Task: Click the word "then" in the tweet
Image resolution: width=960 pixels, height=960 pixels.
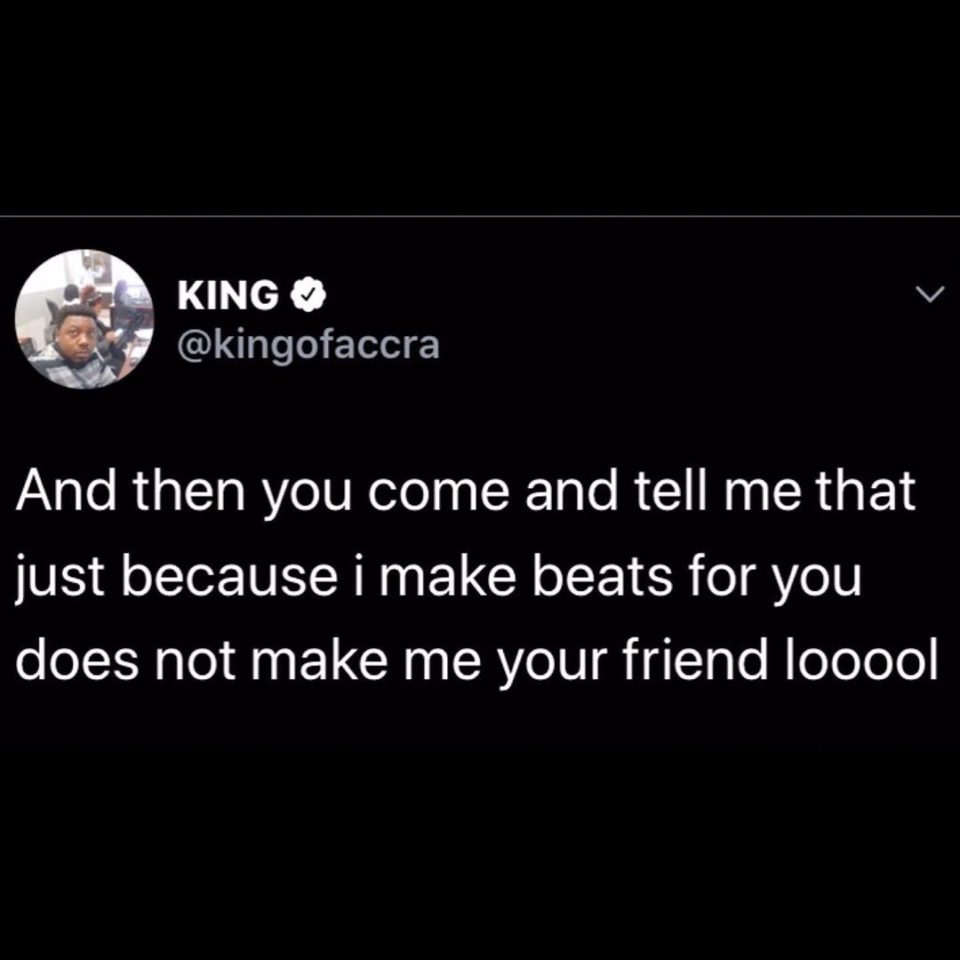Action: (x=190, y=490)
